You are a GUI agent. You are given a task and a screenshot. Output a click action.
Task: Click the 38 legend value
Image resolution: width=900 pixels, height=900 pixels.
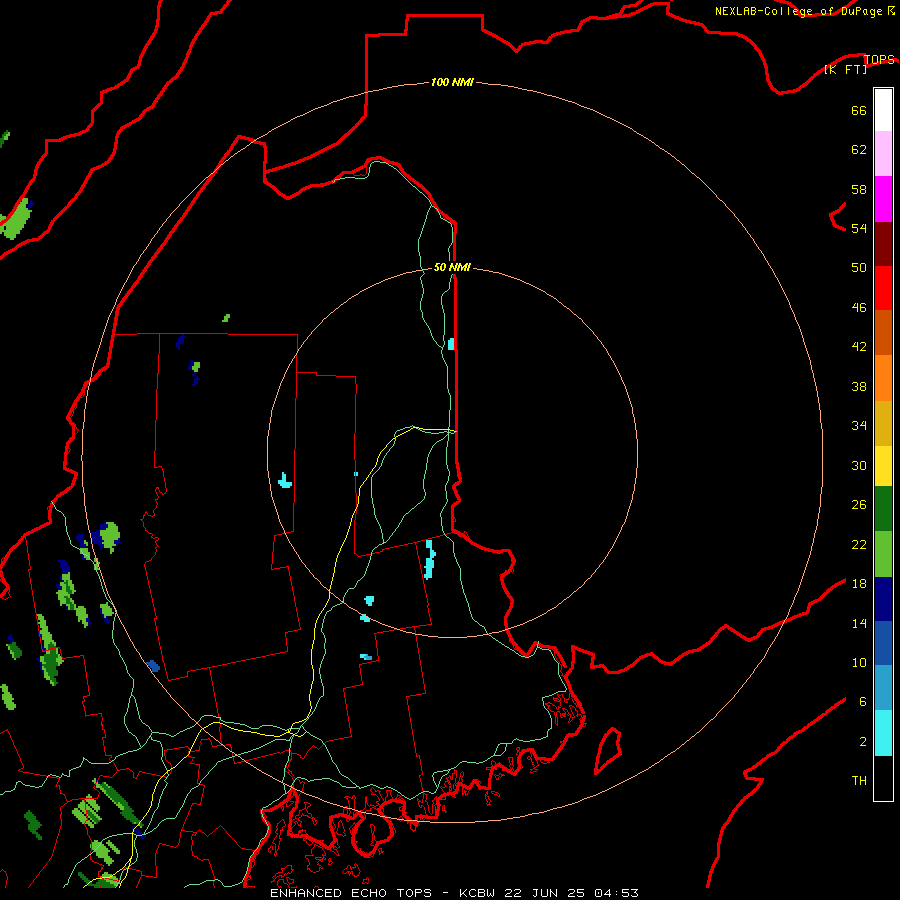[859, 387]
